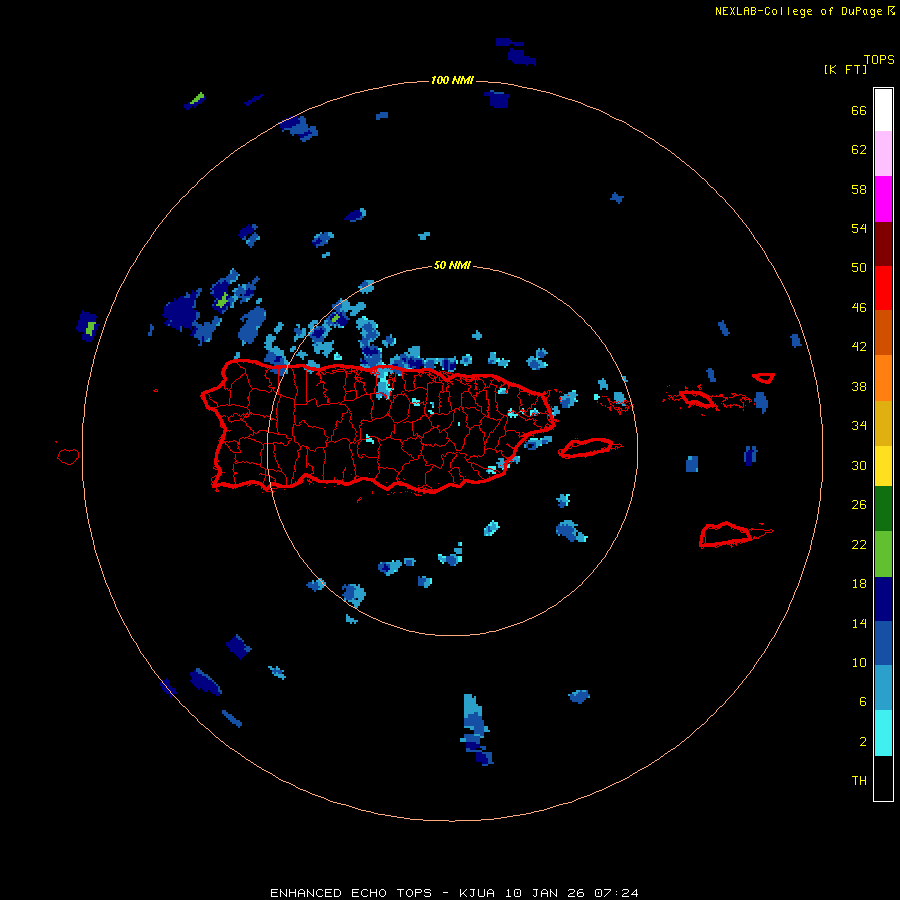Click the "26" legend value
Screen dimensions: 900x900
[859, 505]
